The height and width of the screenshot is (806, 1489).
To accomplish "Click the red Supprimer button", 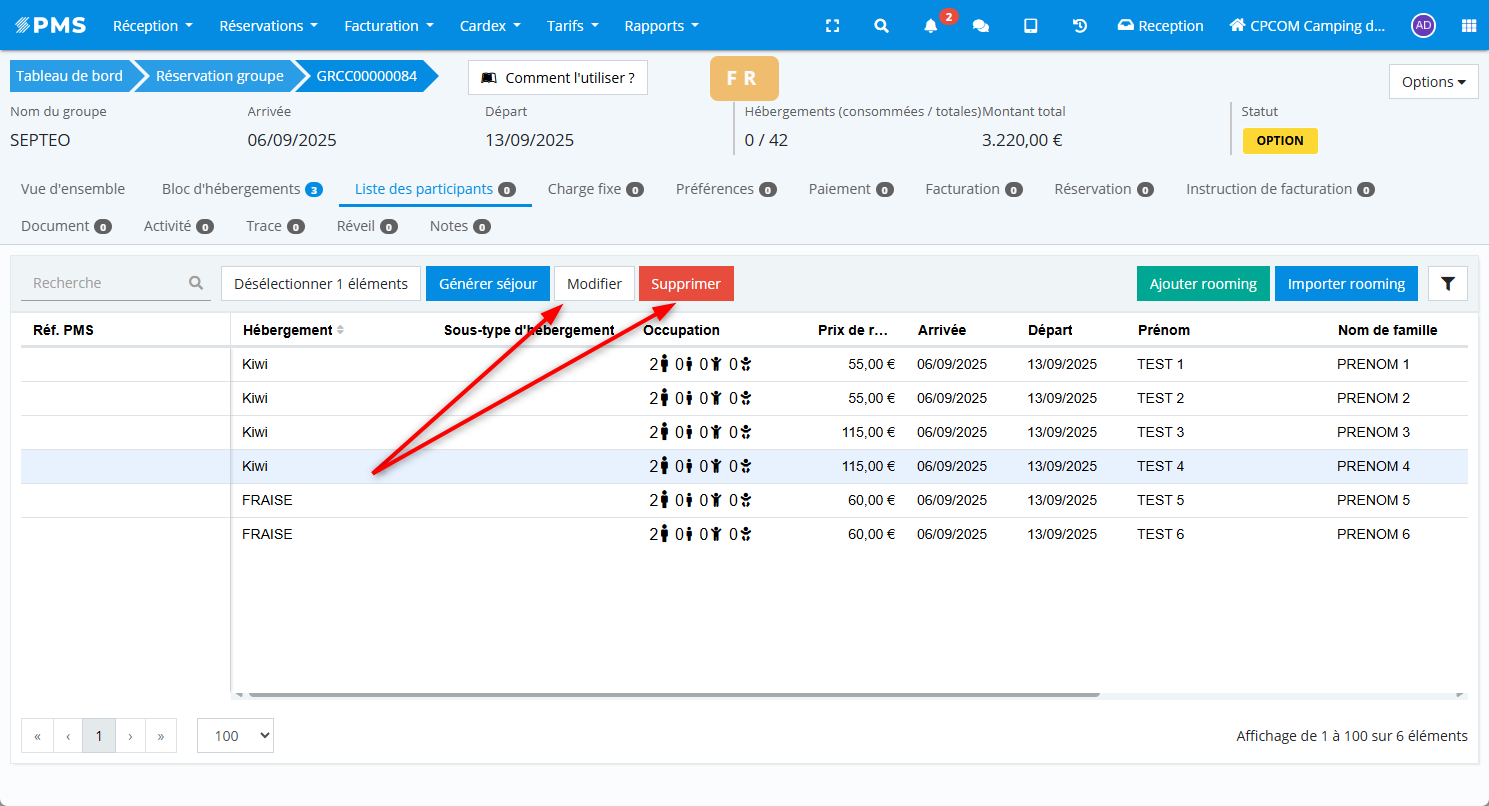I will (x=686, y=284).
